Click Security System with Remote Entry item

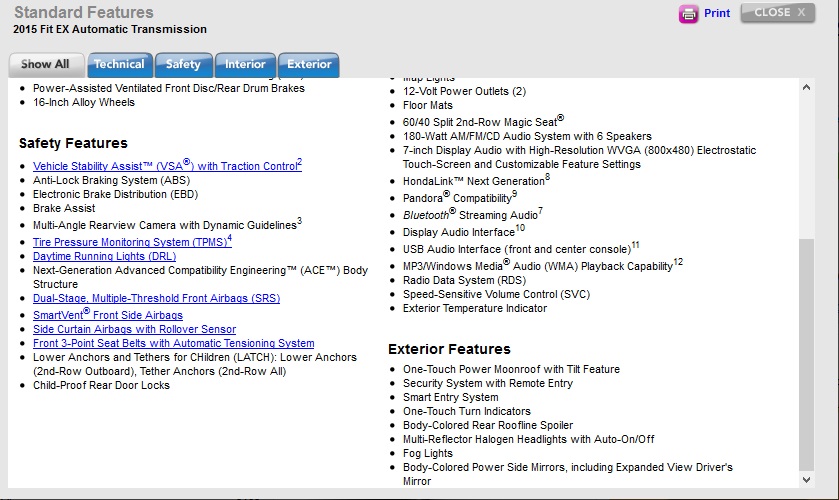pos(487,383)
